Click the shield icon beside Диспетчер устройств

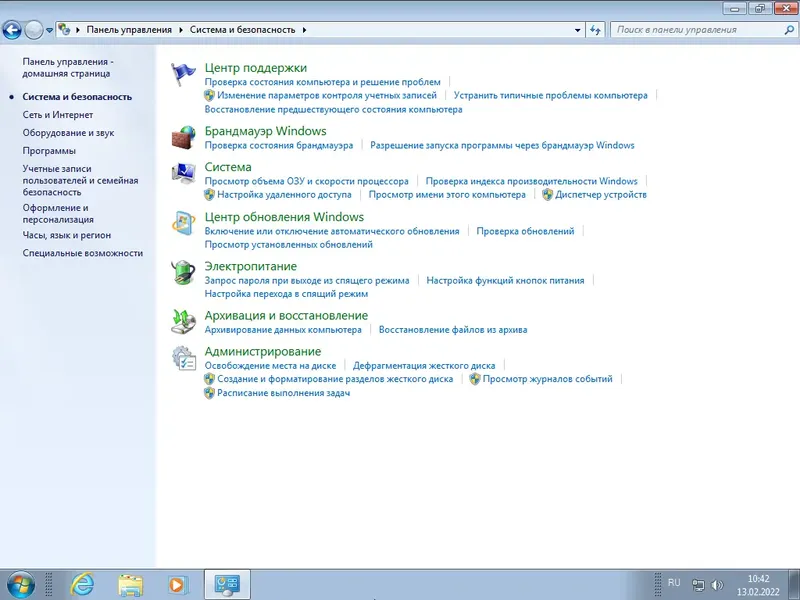click(545, 194)
